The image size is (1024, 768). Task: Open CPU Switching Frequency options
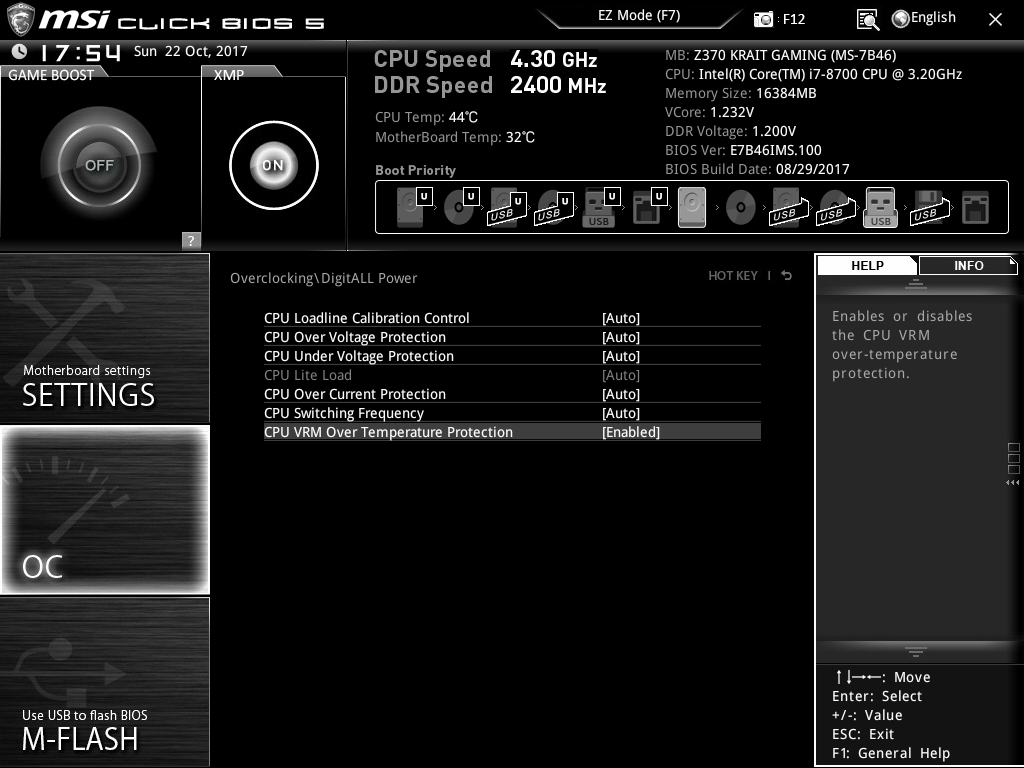tap(512, 413)
